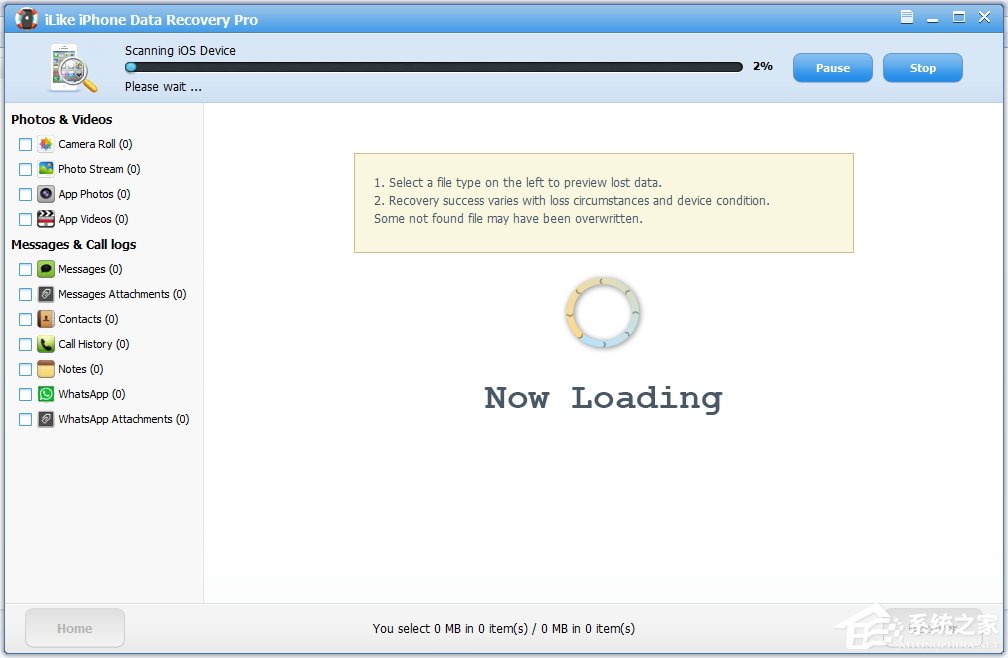Screen dimensions: 1008x658
Task: Collapse the Messages & Call logs section
Action: 73,244
